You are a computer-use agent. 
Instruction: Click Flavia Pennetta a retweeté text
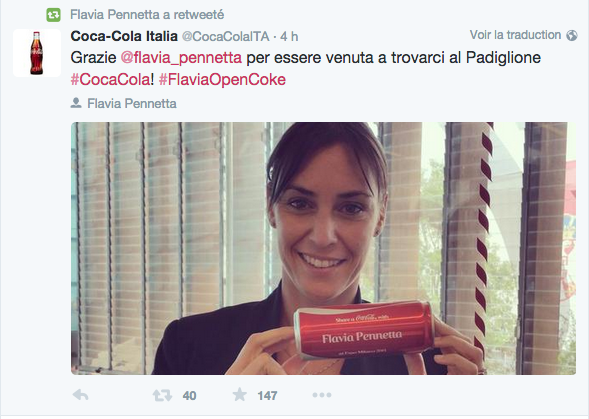click(x=147, y=15)
